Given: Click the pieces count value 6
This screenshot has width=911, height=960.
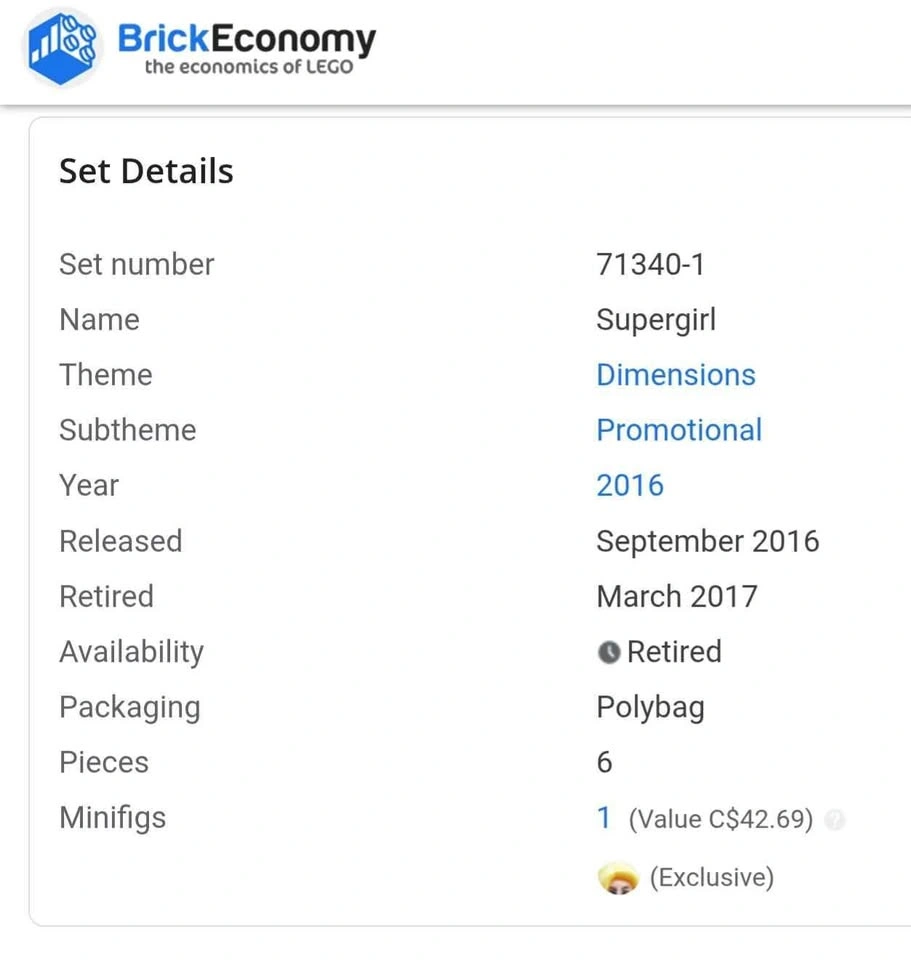Looking at the screenshot, I should coord(604,762).
